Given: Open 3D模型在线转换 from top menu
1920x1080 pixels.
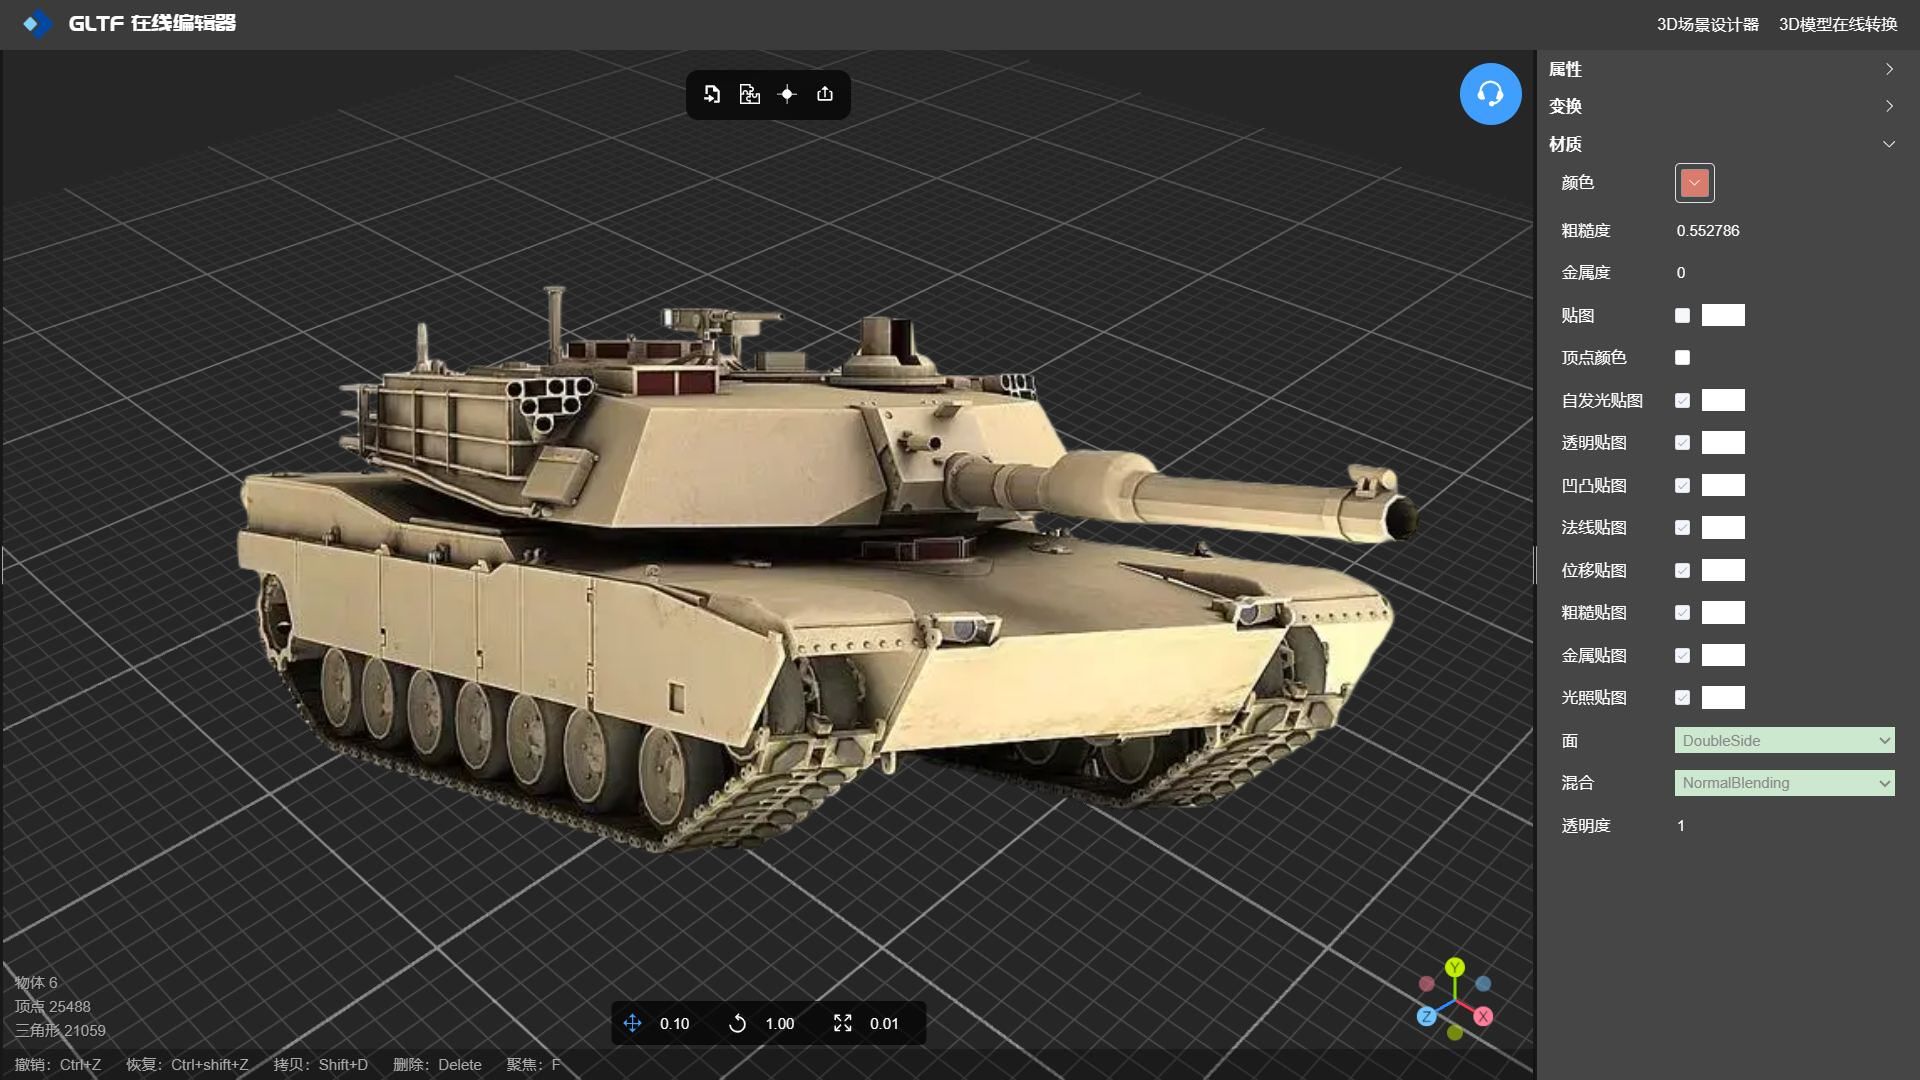Looking at the screenshot, I should click(1837, 24).
